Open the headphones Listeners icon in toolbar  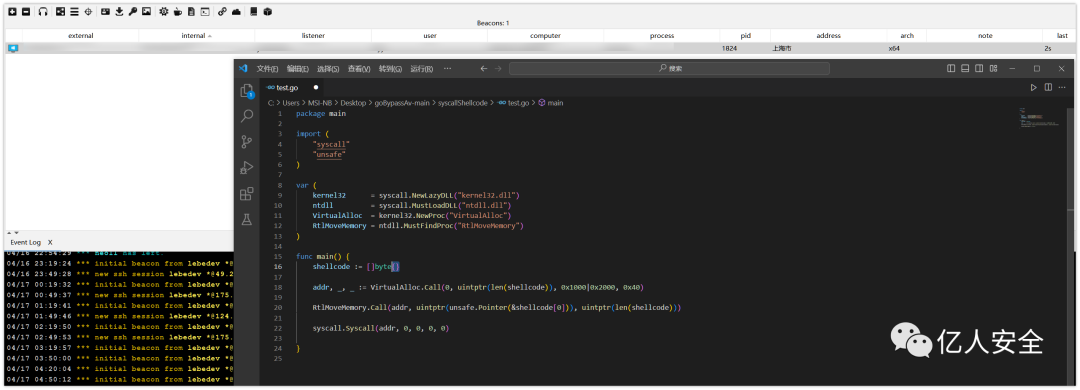point(43,12)
